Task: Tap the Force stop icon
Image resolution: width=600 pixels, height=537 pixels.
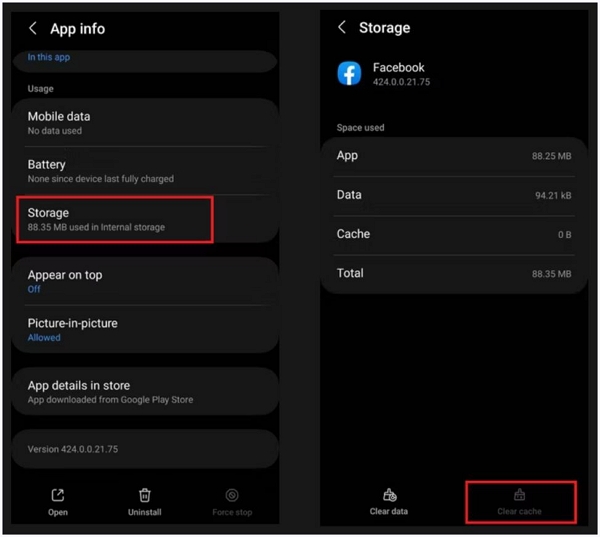Action: 232,495
